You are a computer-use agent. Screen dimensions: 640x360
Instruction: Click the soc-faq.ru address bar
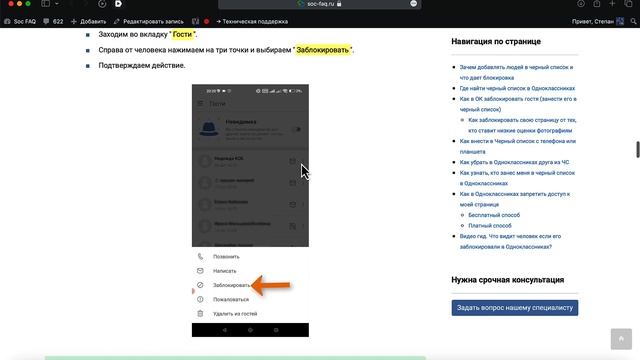(x=320, y=4)
